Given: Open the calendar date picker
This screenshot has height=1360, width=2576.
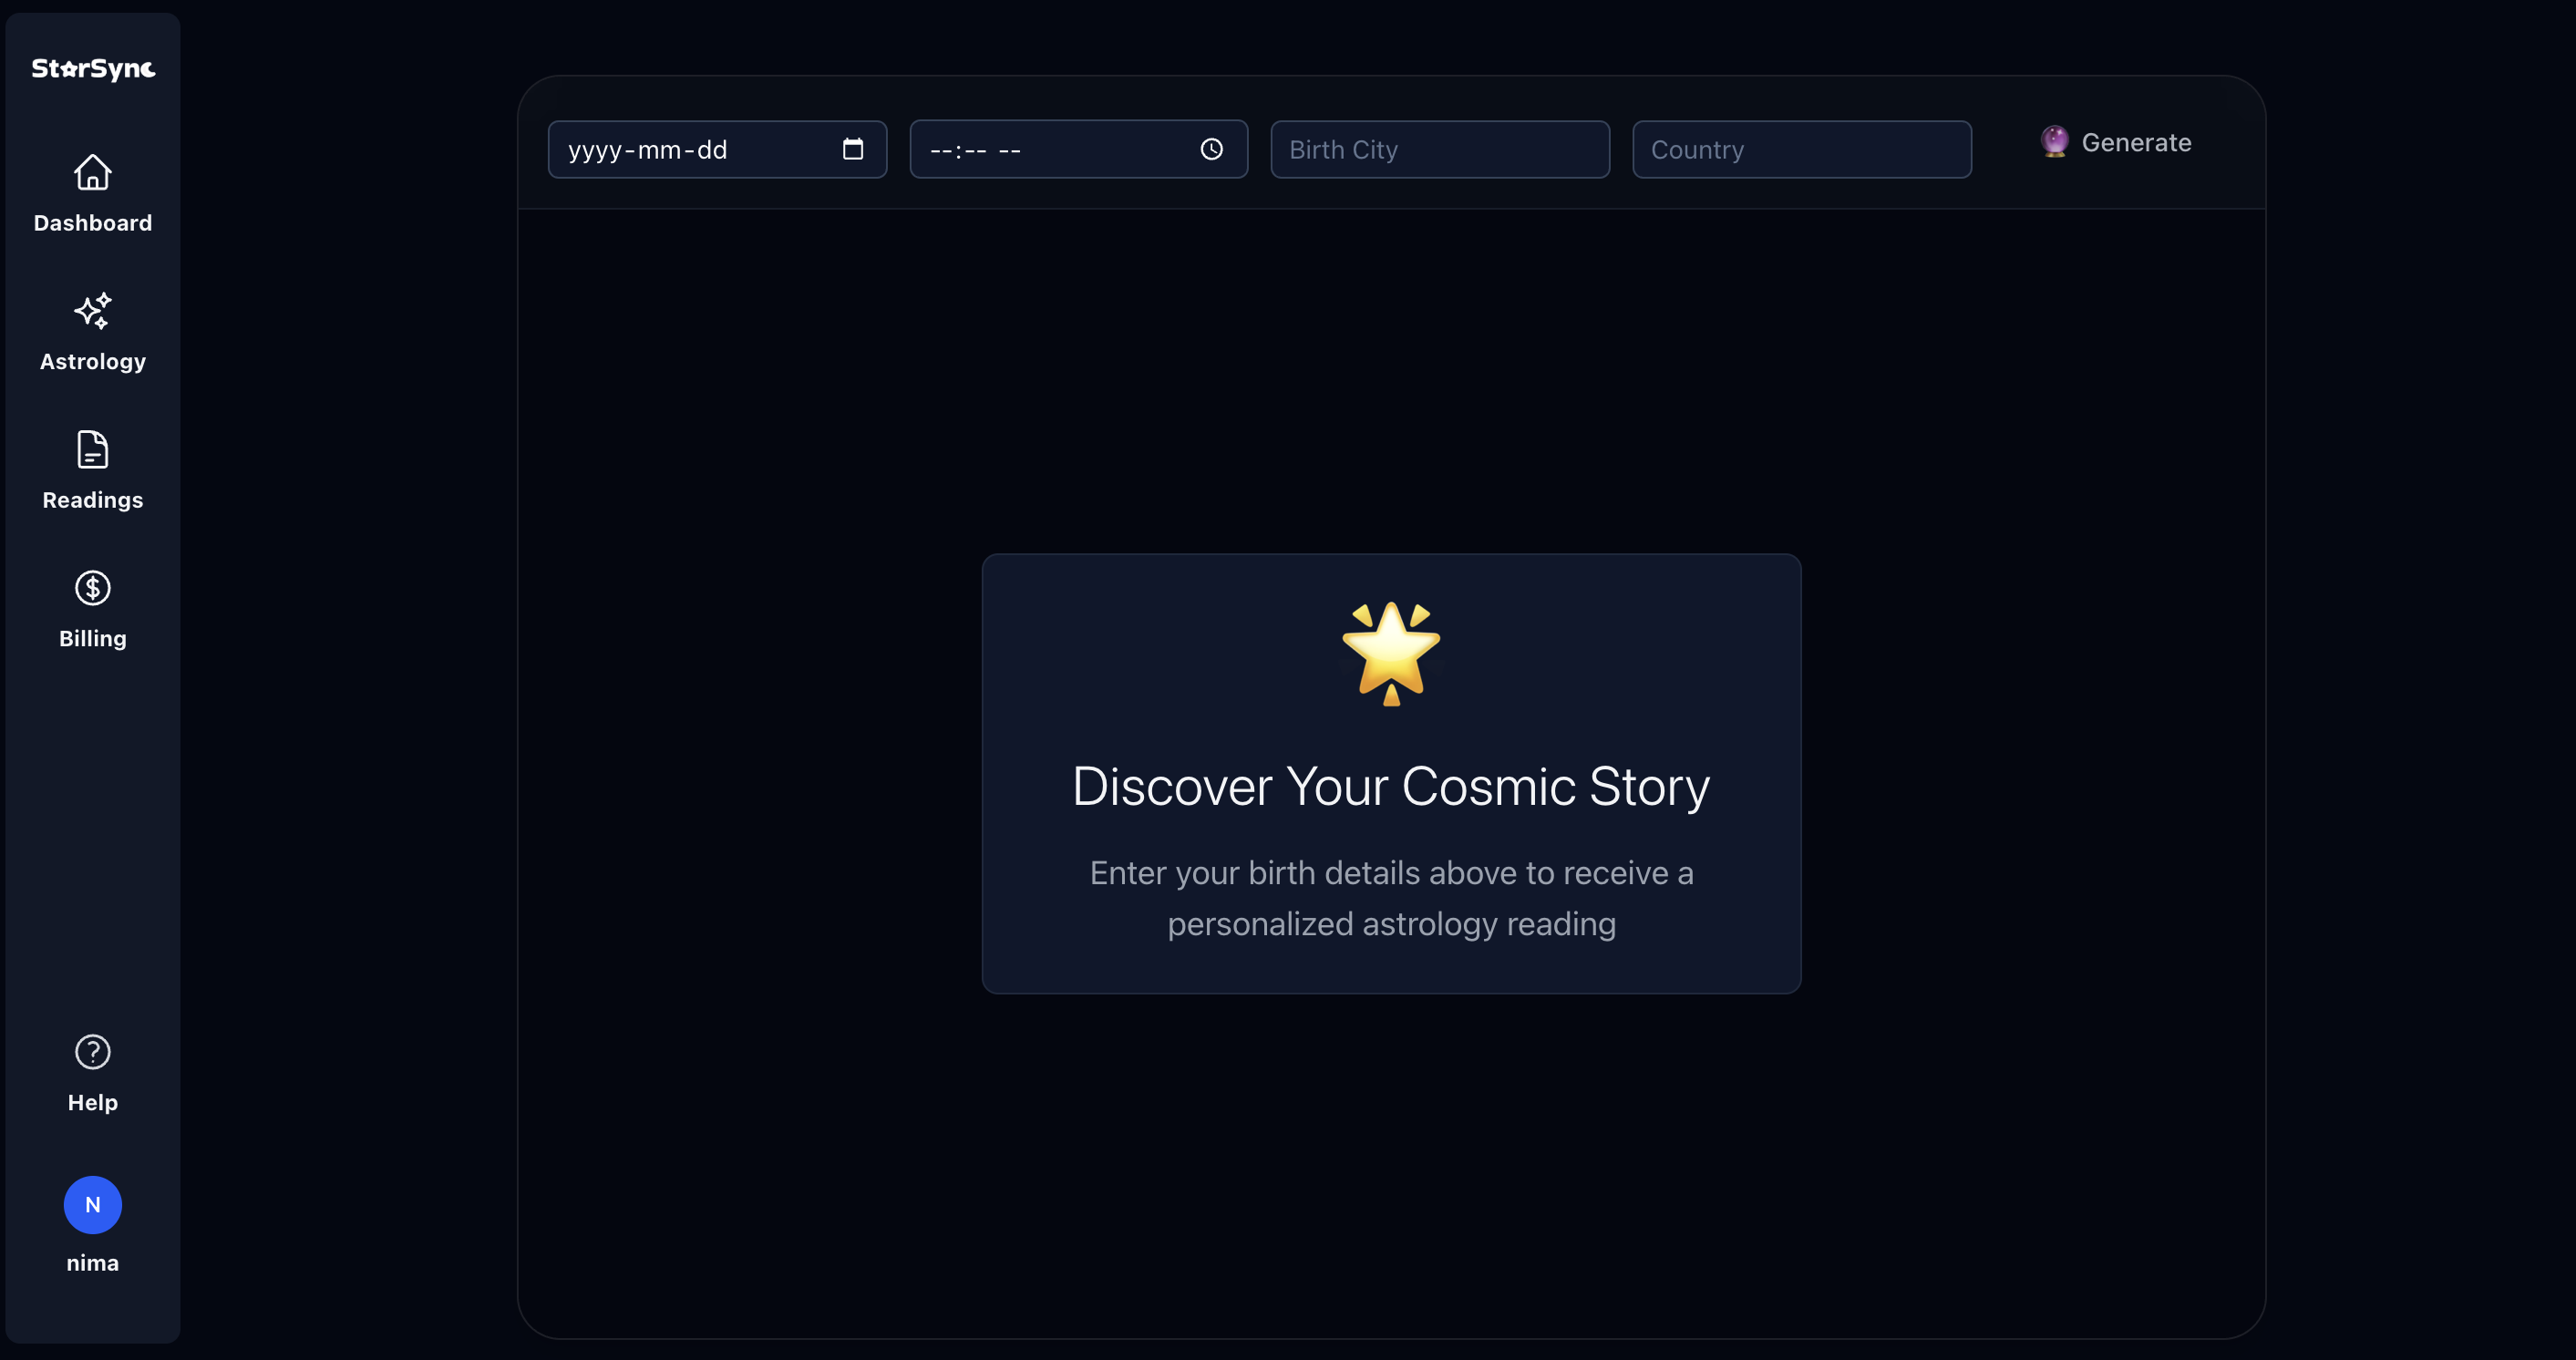Looking at the screenshot, I should coord(852,149).
